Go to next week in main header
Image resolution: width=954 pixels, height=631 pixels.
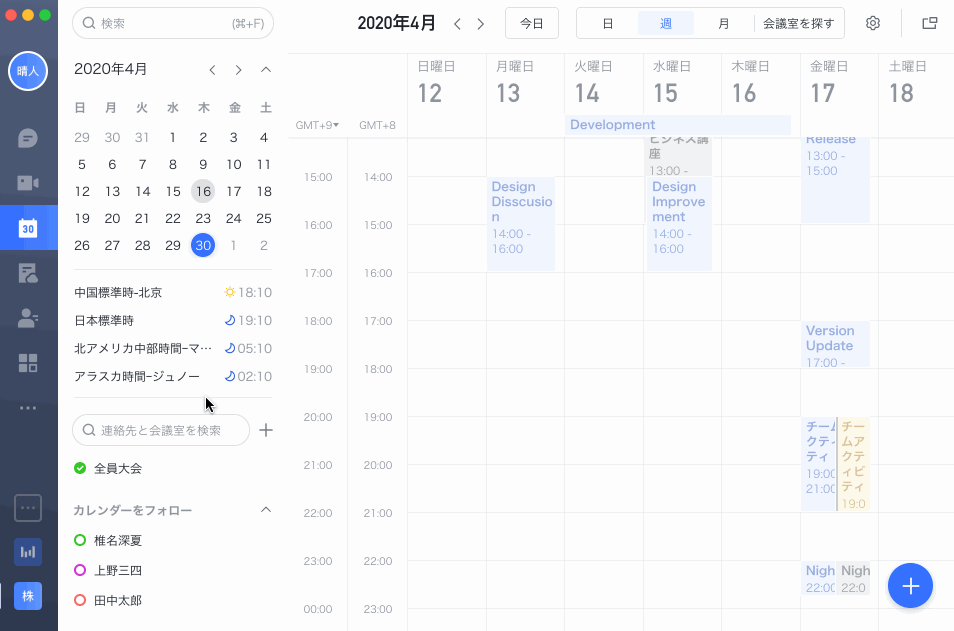point(481,24)
